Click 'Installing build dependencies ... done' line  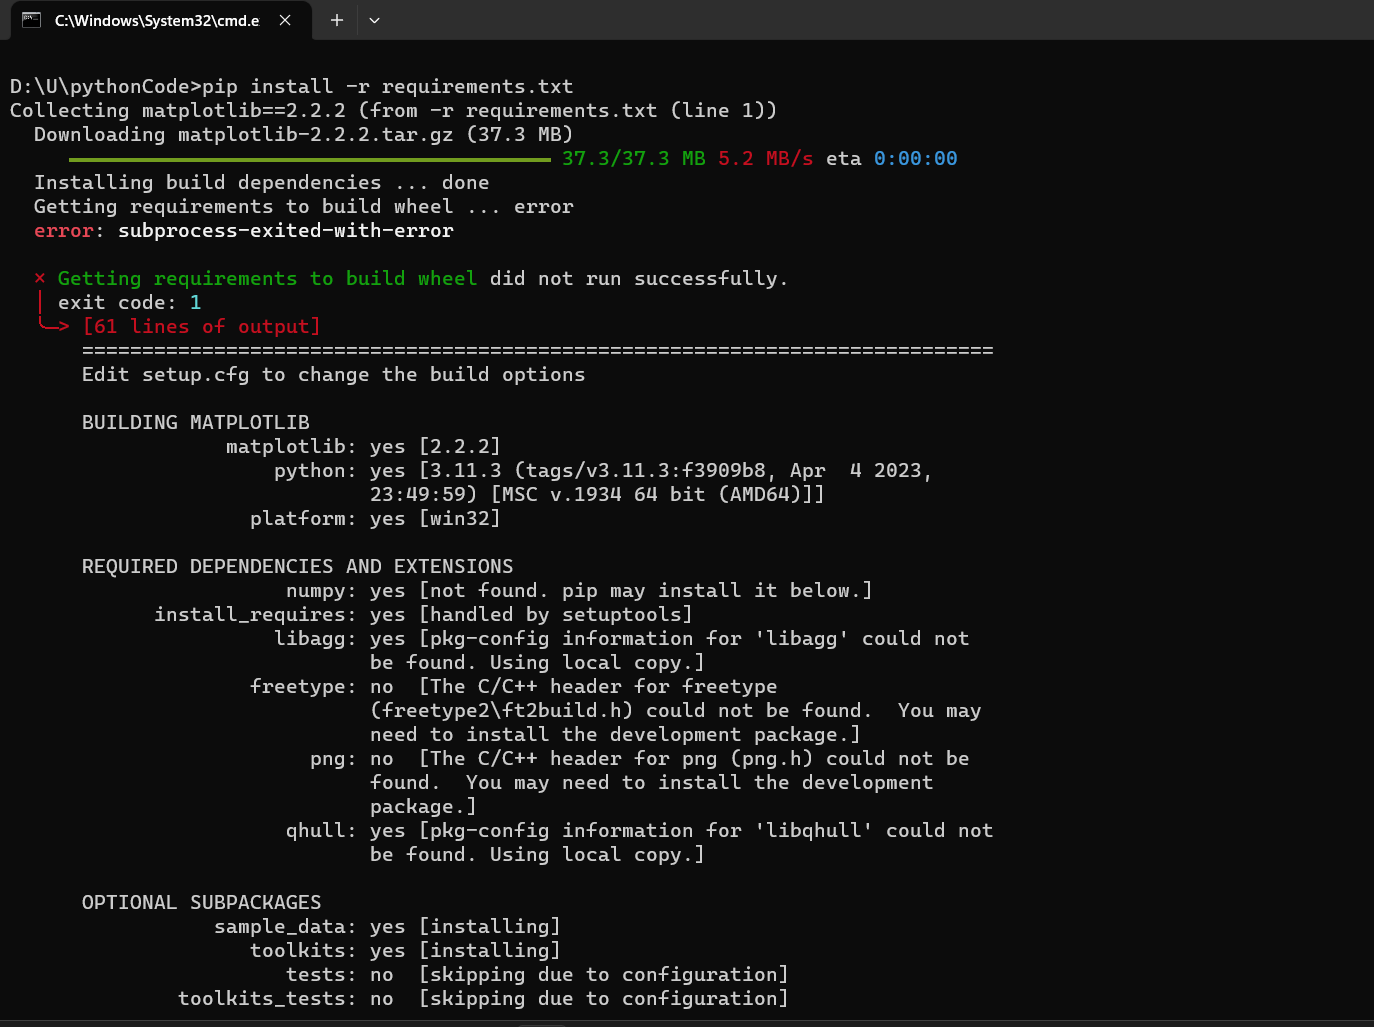262,183
